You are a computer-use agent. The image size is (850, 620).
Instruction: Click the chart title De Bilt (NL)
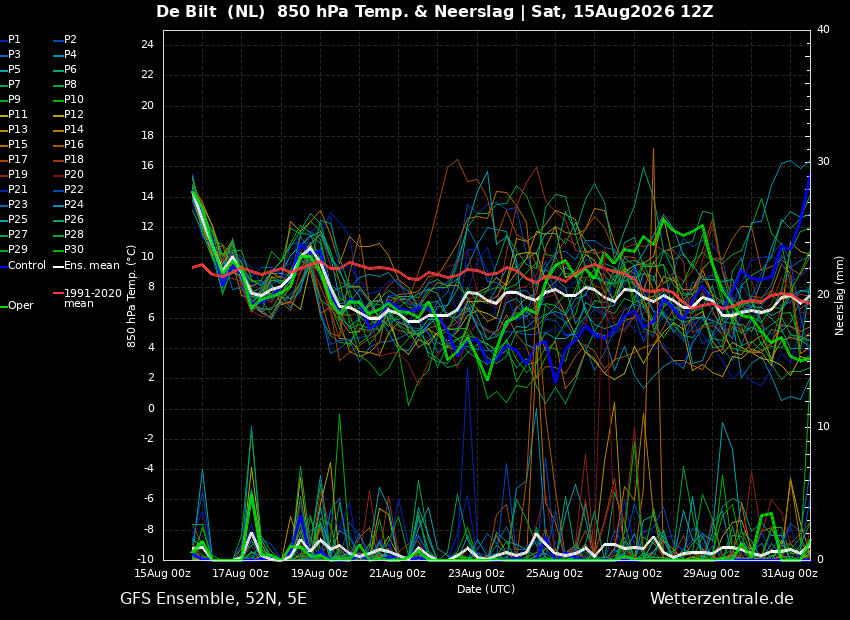coord(211,11)
